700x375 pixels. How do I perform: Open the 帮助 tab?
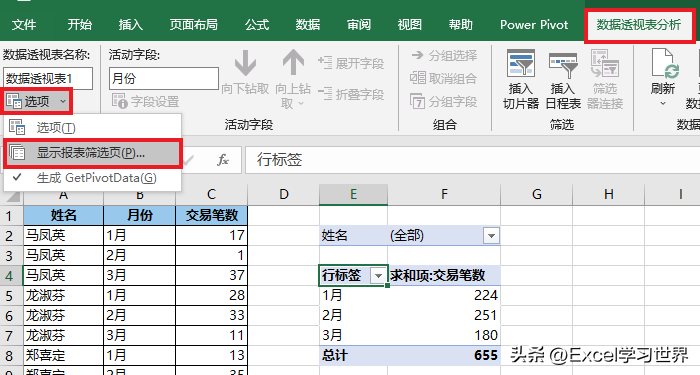[x=460, y=24]
